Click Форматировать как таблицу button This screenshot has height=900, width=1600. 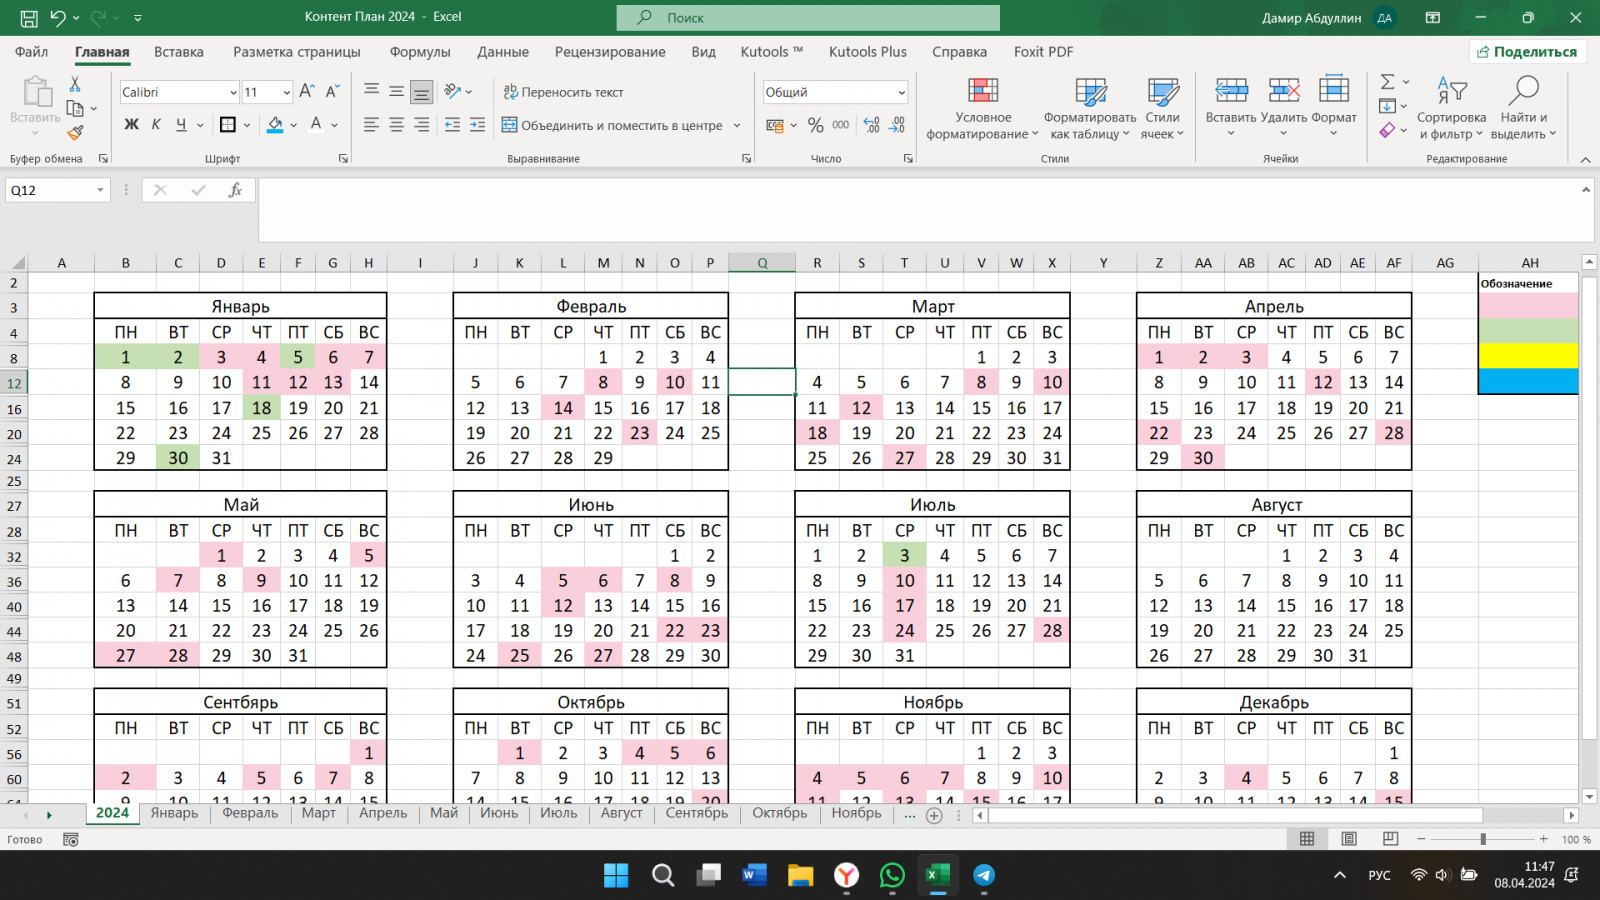pos(1090,108)
